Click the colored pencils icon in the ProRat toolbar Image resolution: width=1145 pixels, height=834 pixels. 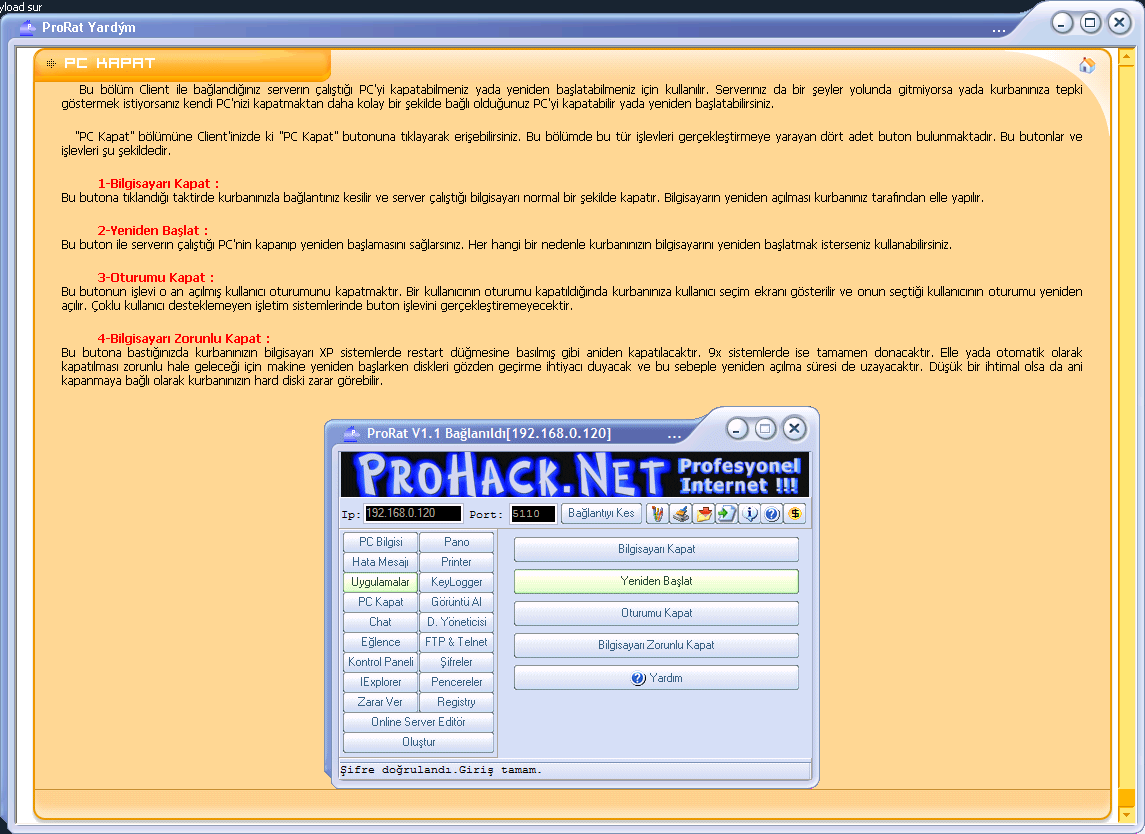pos(658,514)
